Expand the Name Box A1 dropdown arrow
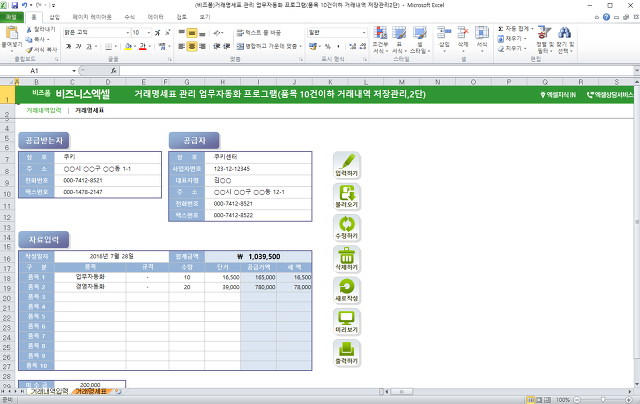Screen dimensions: 640x404 tap(74, 71)
